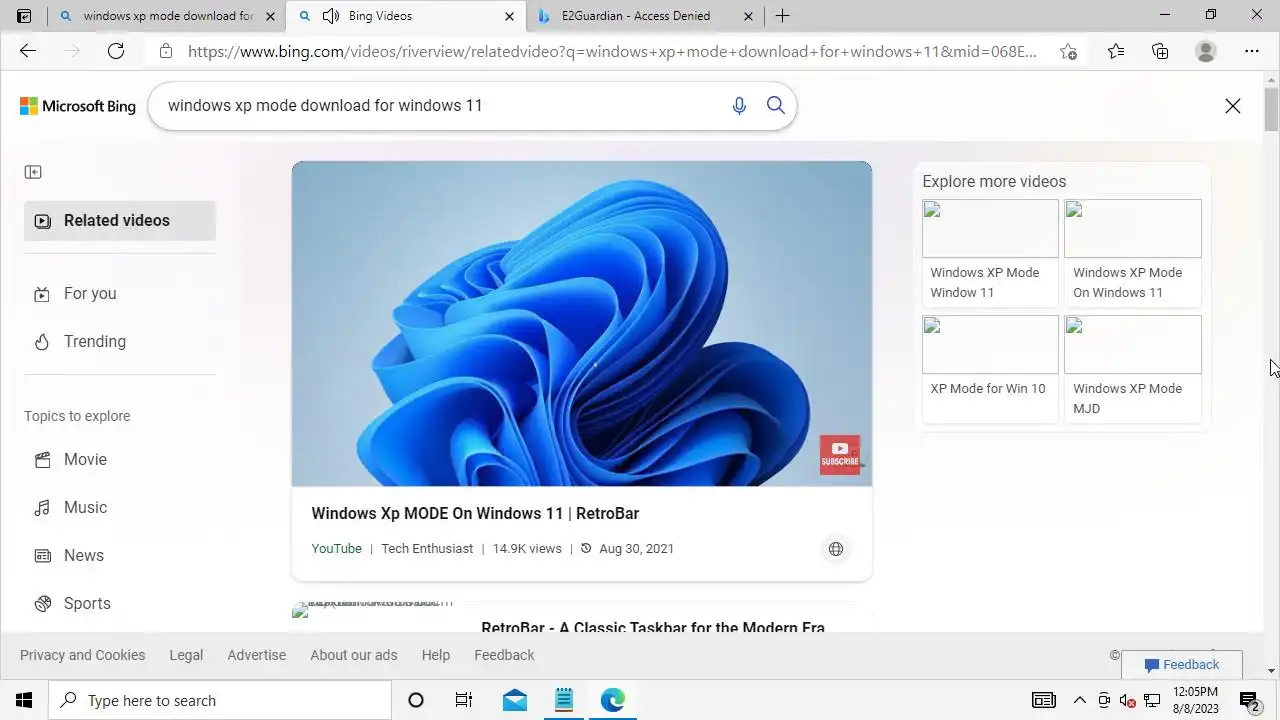Screen dimensions: 1280x720
Task: Select the Bing Videos tab
Action: 405,16
